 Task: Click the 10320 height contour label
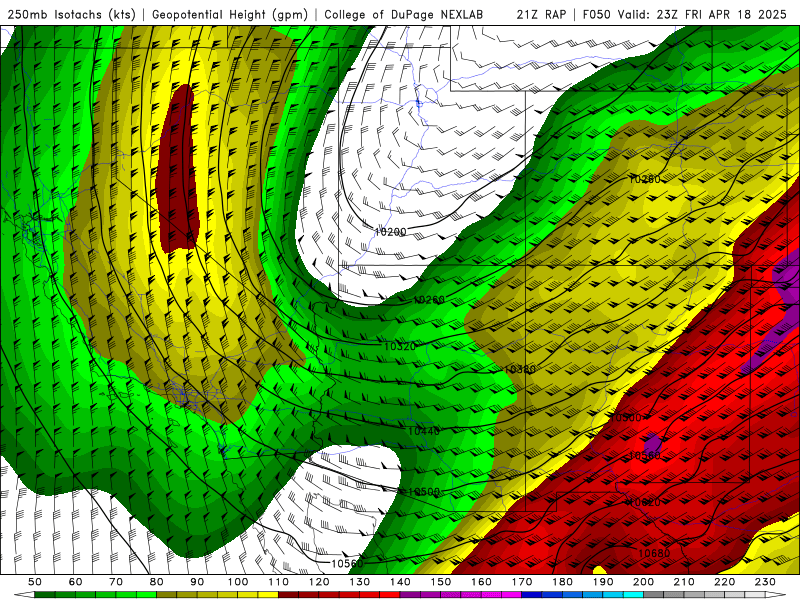pos(399,346)
